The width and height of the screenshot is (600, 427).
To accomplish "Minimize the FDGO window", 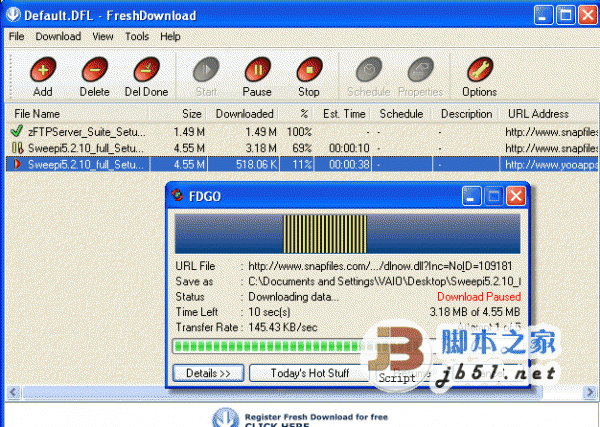I will pos(471,196).
